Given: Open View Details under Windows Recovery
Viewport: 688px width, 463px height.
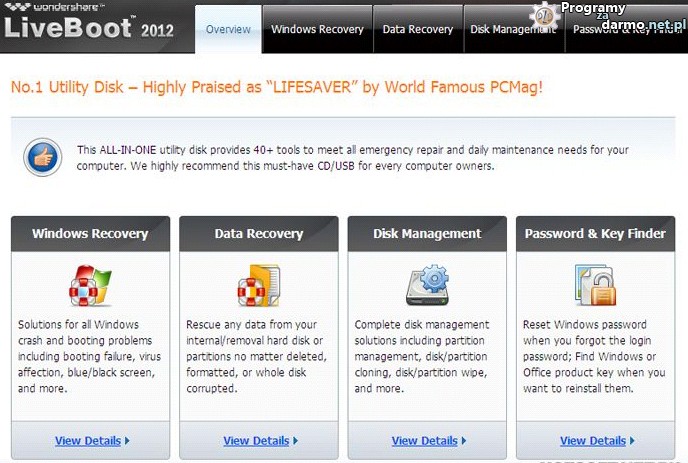Looking at the screenshot, I should (x=90, y=441).
